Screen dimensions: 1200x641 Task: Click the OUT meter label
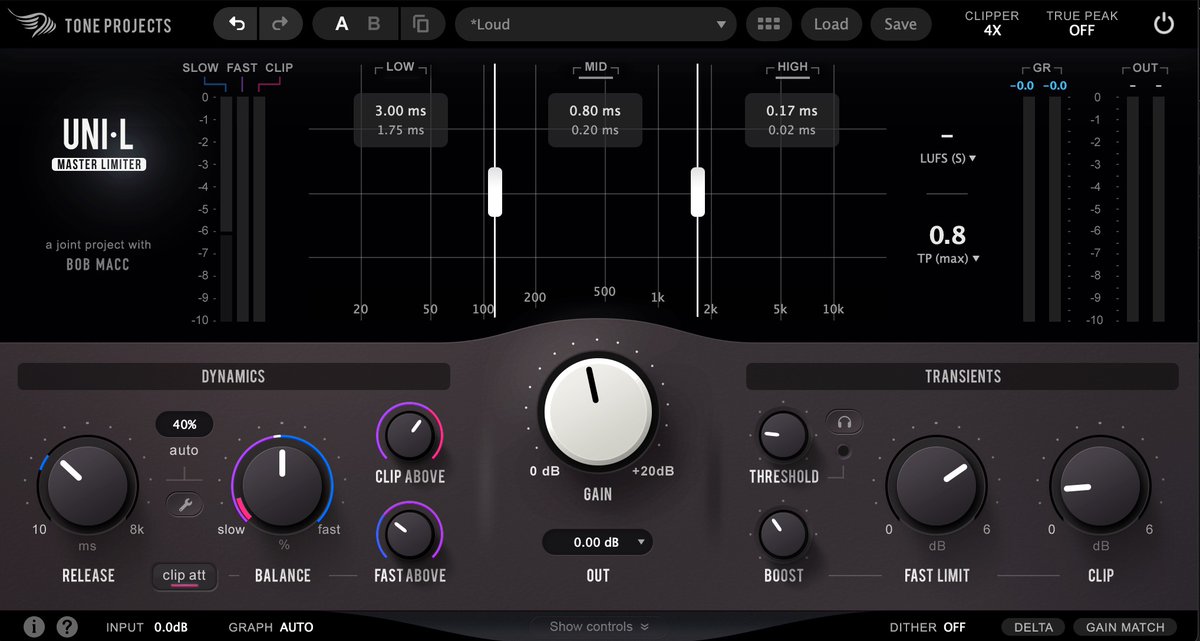1145,68
